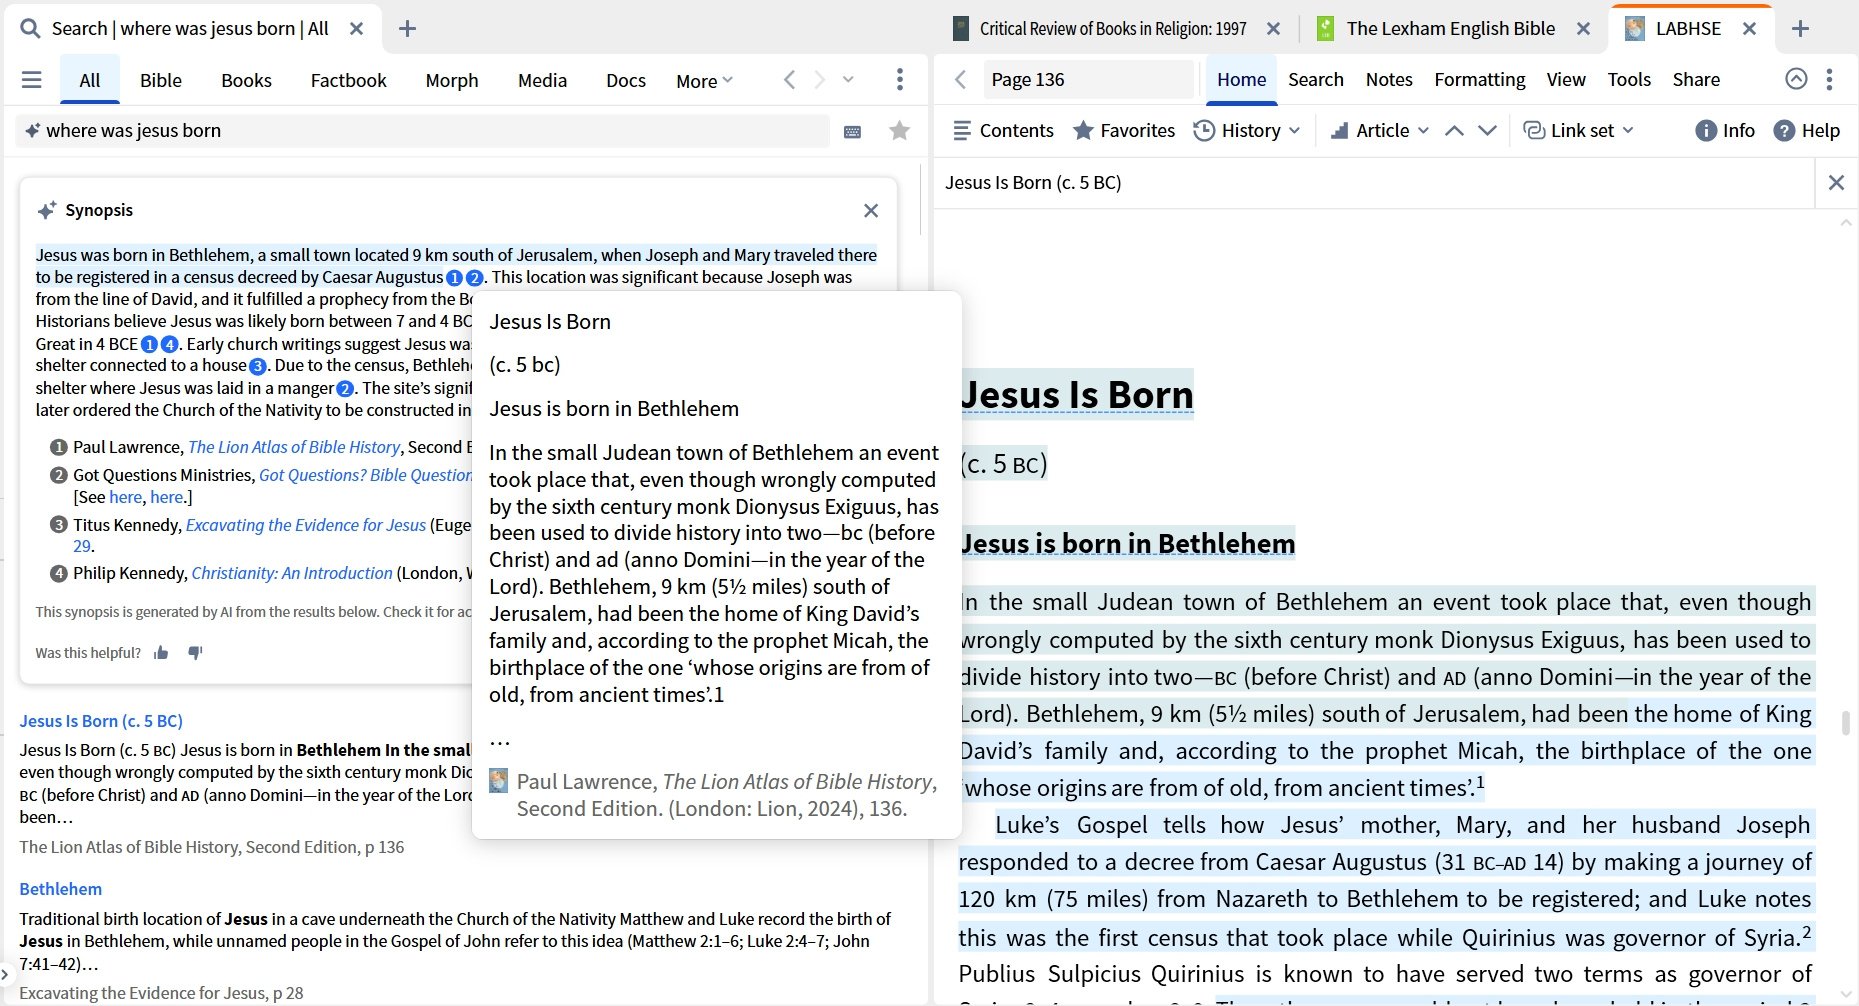This screenshot has height=1006, width=1859.
Task: Open footnote 1 after 'ancient times'
Action: coord(1481,782)
